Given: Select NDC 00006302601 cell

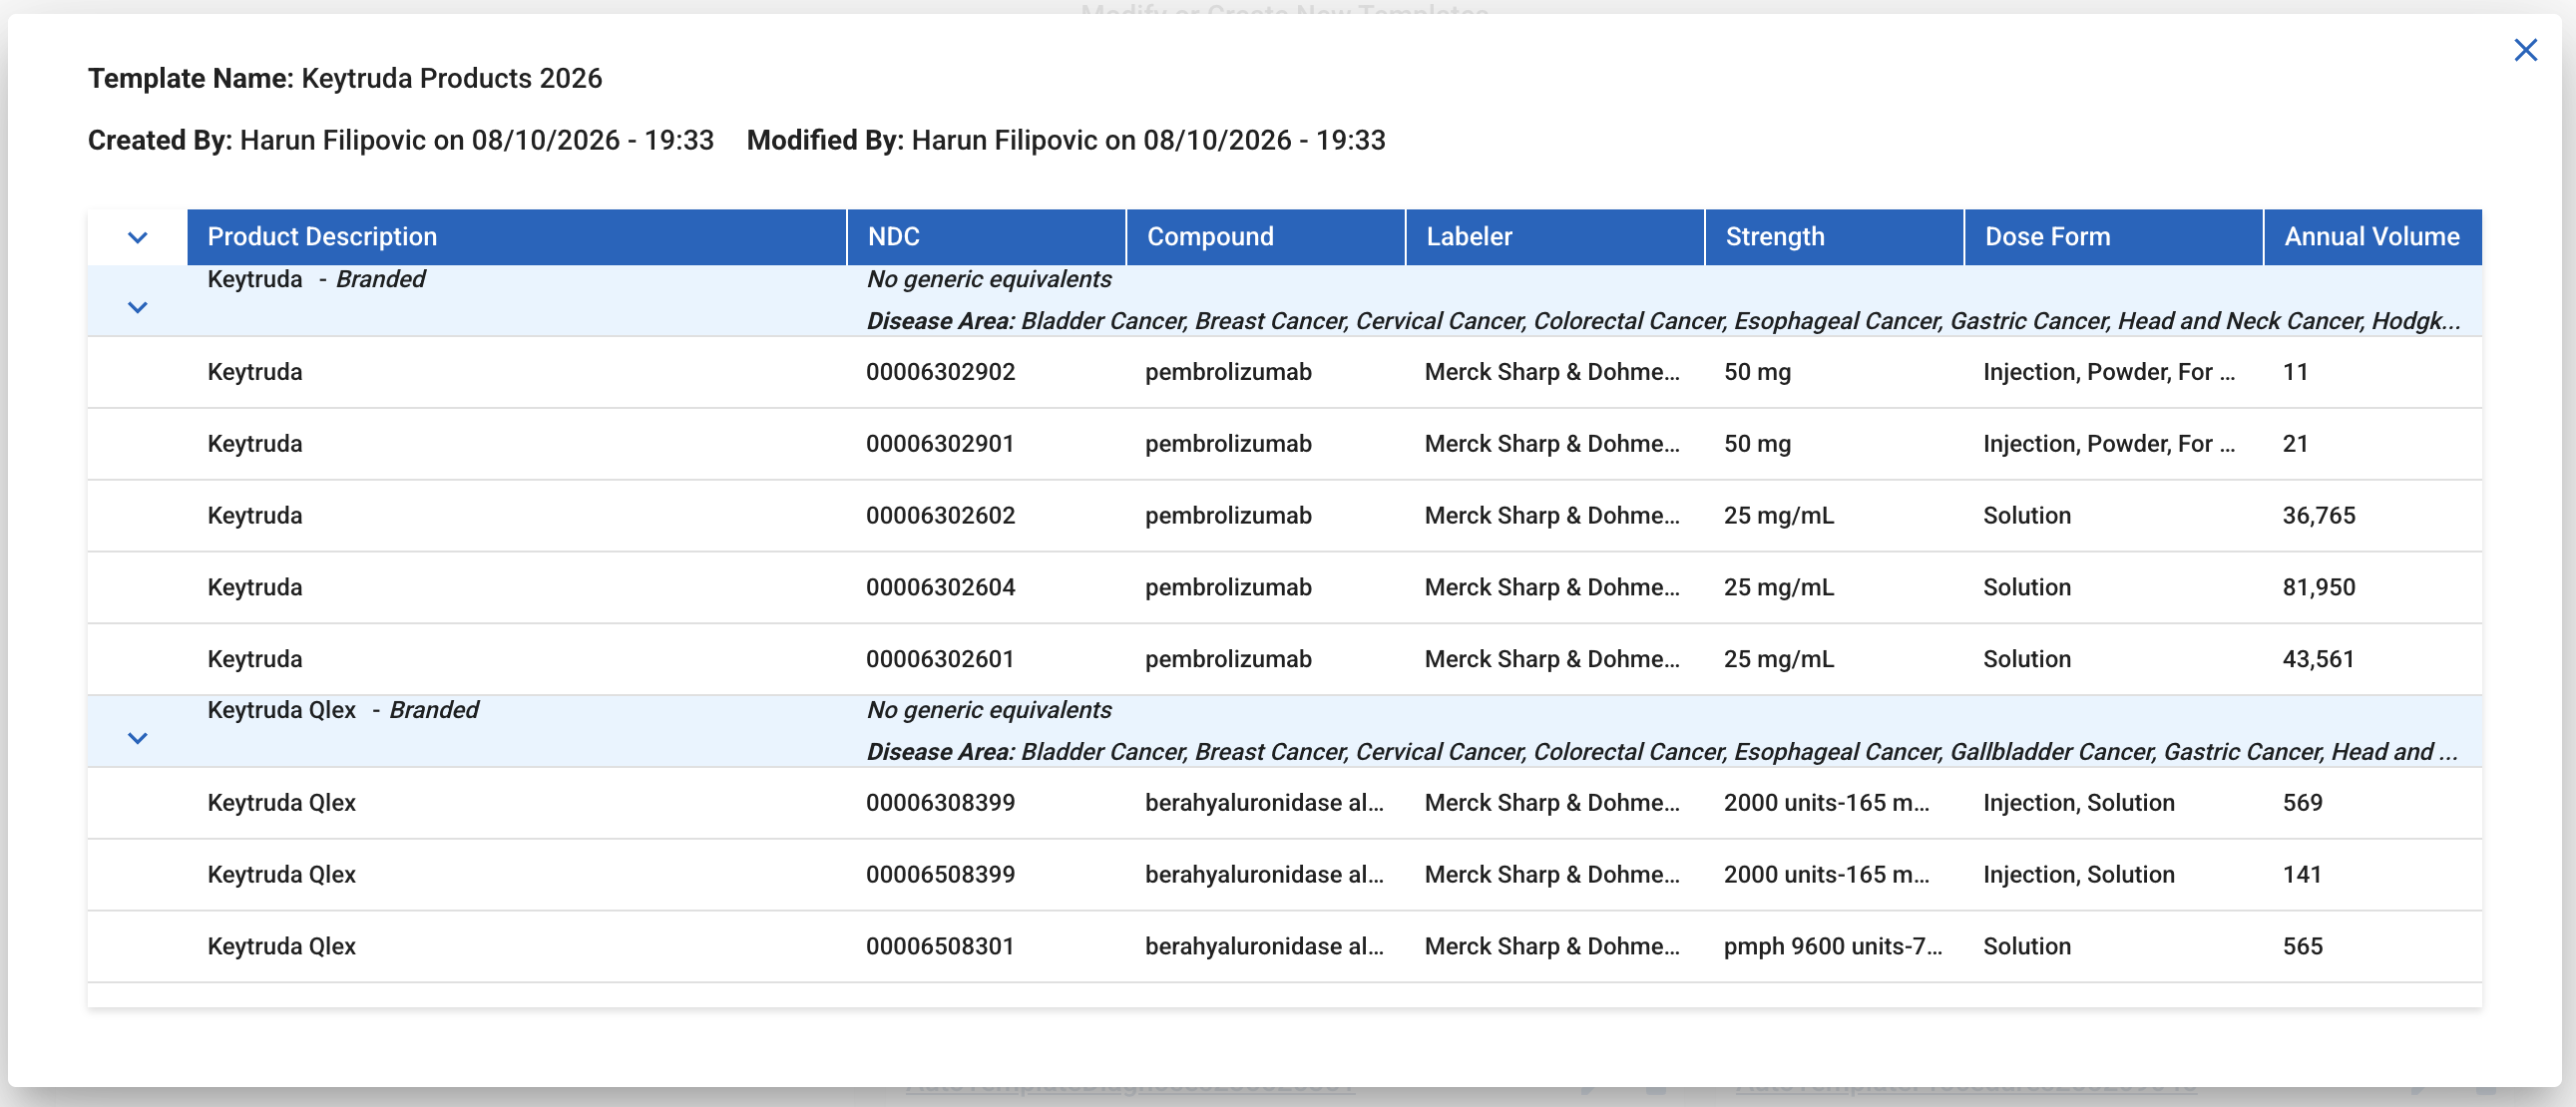Looking at the screenshot, I should 940,660.
